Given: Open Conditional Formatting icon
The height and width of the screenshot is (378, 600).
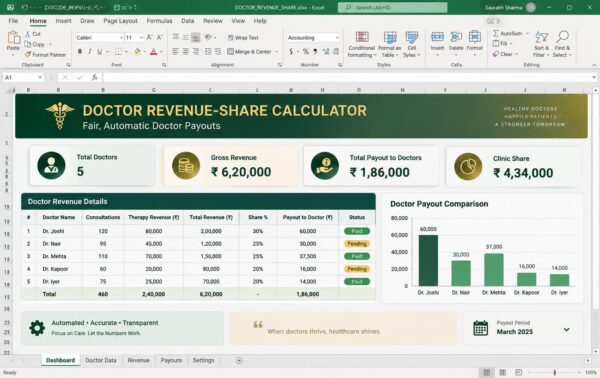Looking at the screenshot, I should (362, 37).
